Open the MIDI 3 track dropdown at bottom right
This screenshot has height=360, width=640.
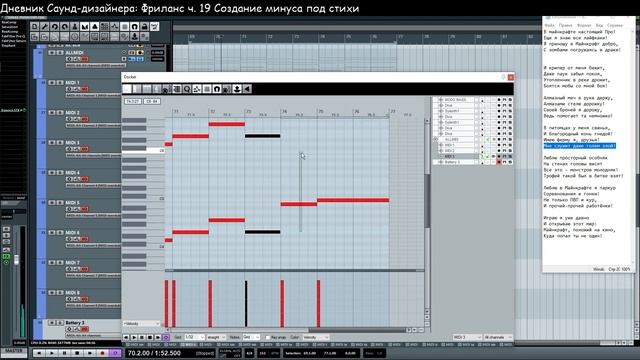pos(467,338)
